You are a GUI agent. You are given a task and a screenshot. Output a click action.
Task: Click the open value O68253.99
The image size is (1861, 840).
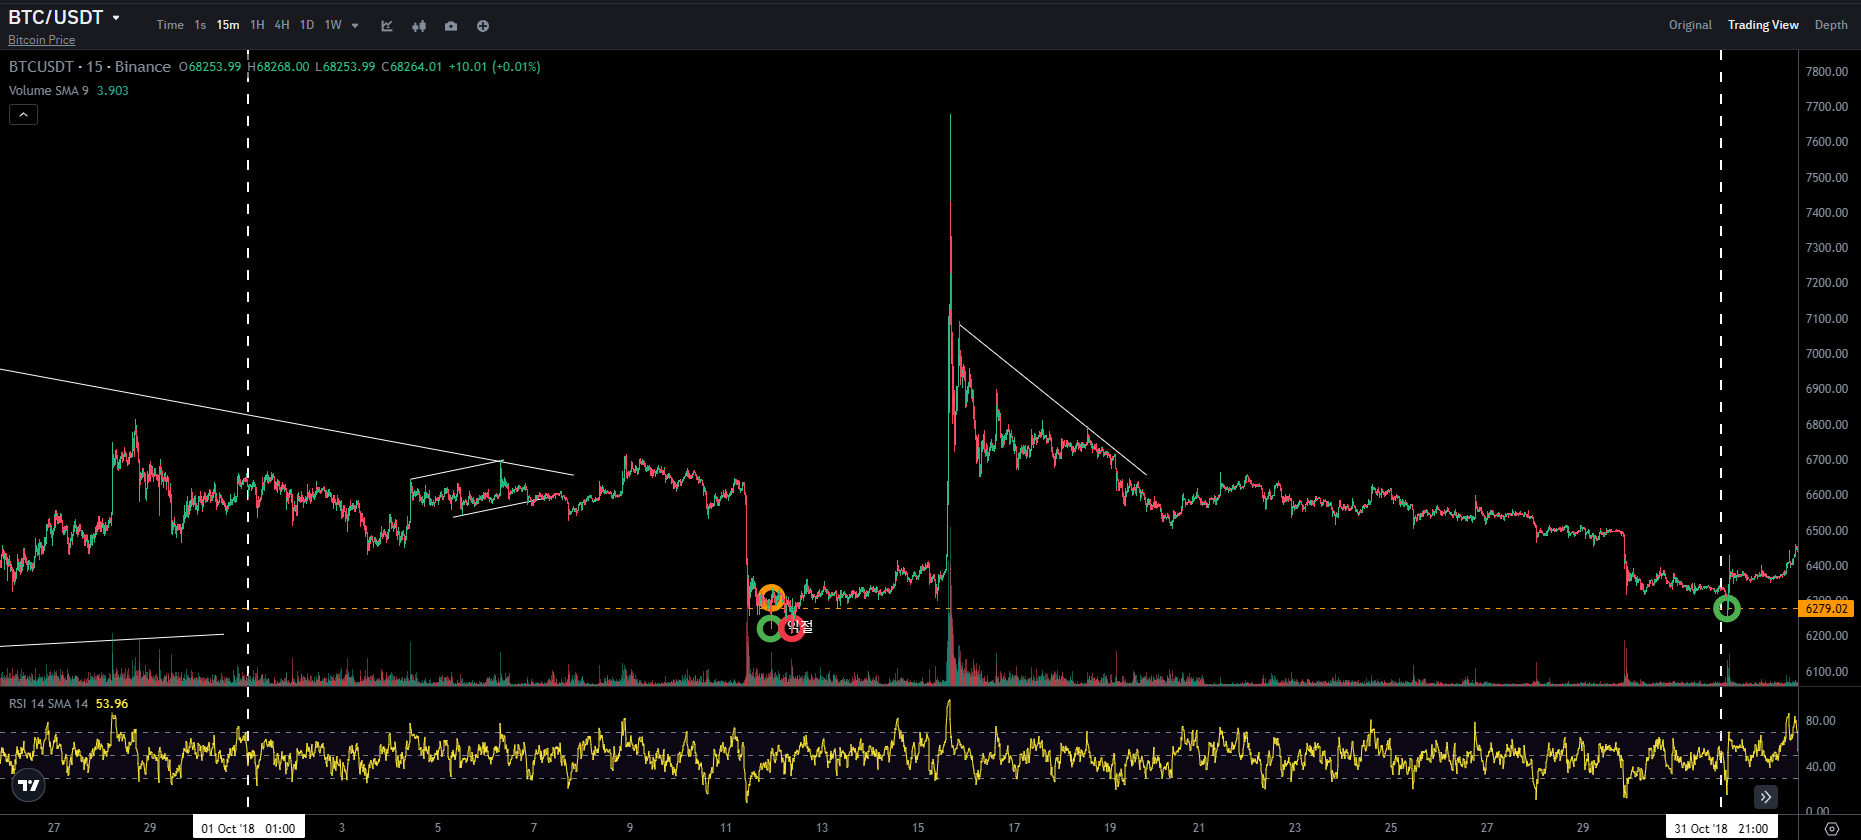[x=210, y=67]
